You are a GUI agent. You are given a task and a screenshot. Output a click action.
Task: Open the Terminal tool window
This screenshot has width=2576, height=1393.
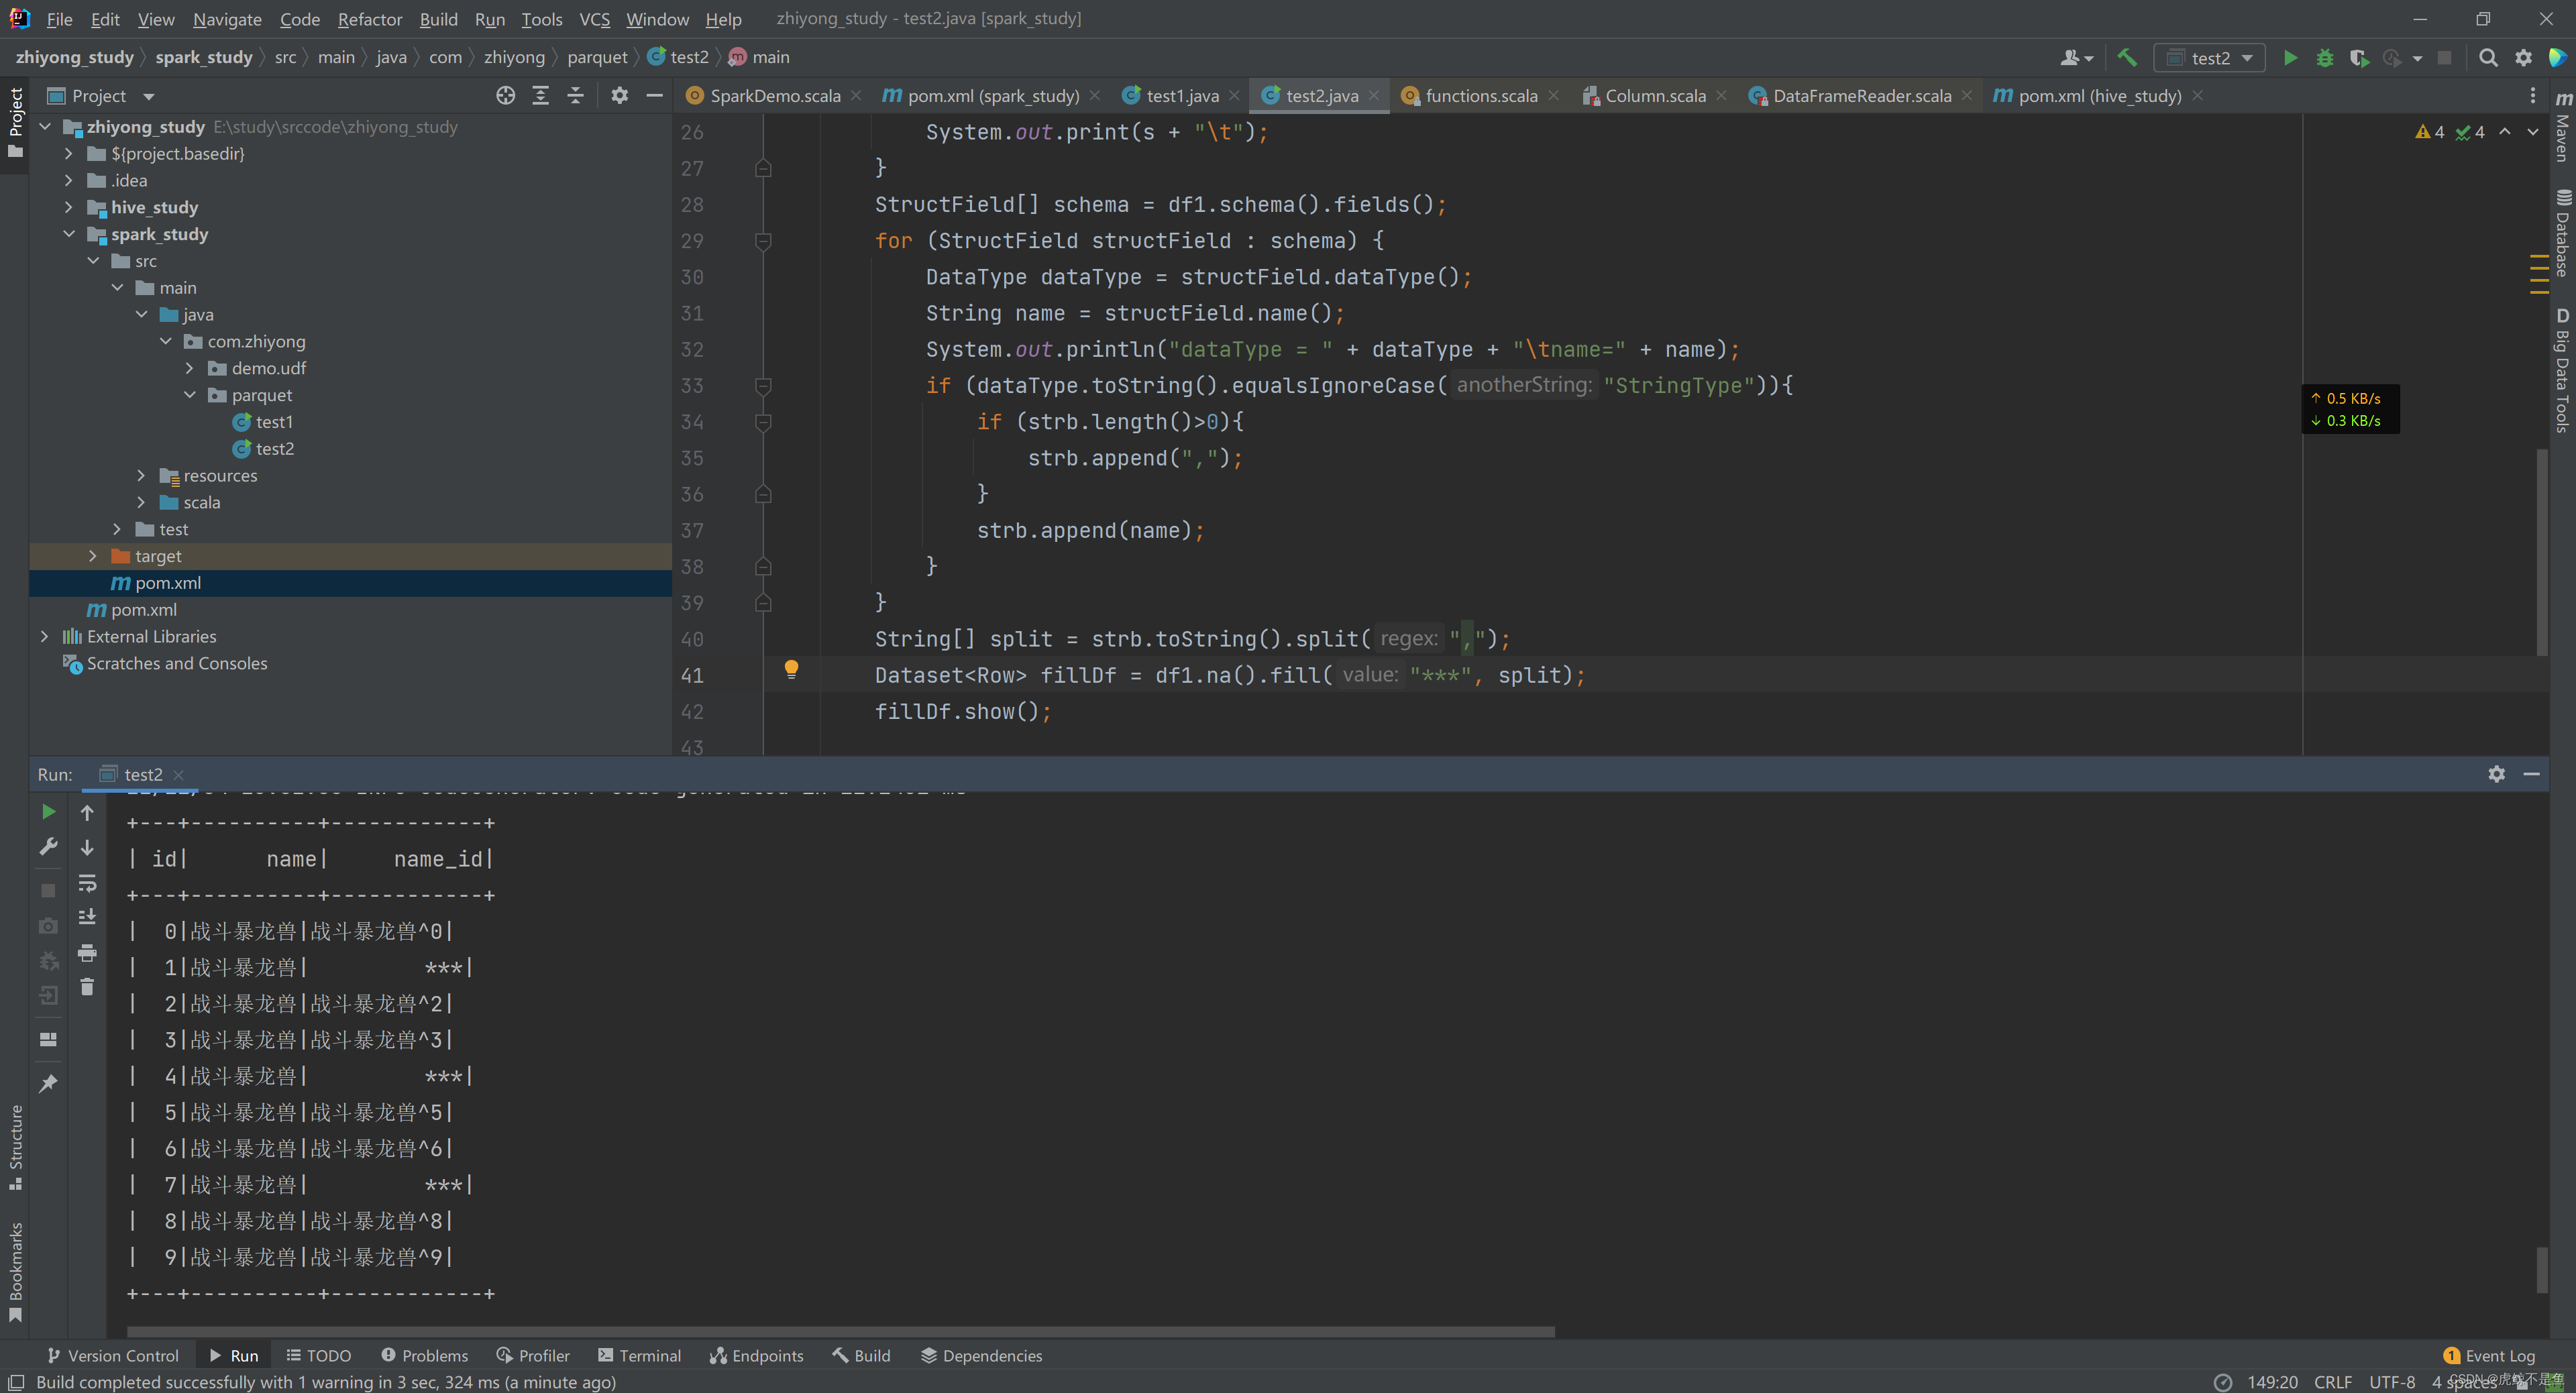tap(639, 1355)
